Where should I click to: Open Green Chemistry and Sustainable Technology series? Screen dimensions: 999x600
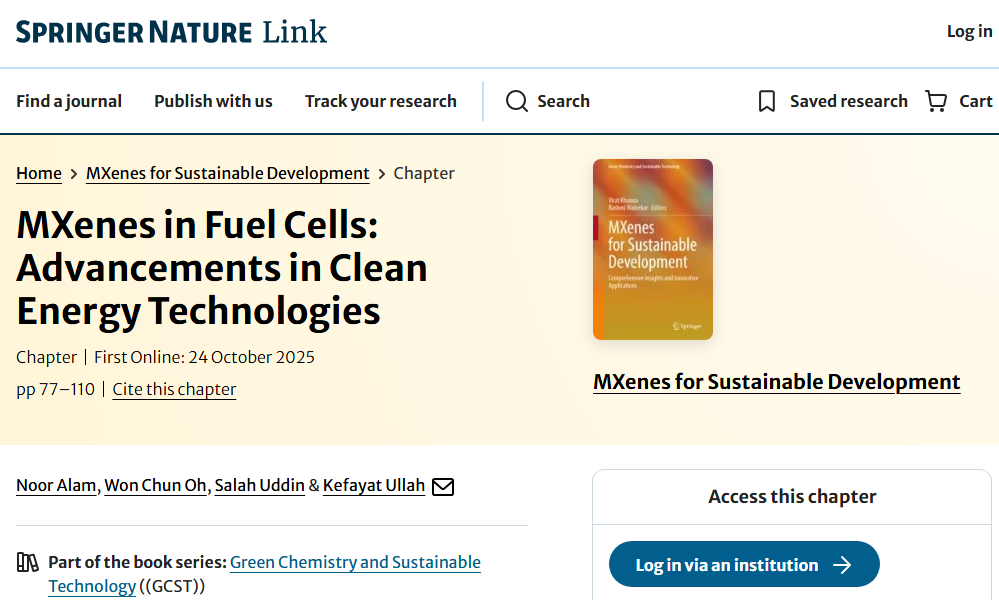pos(355,562)
